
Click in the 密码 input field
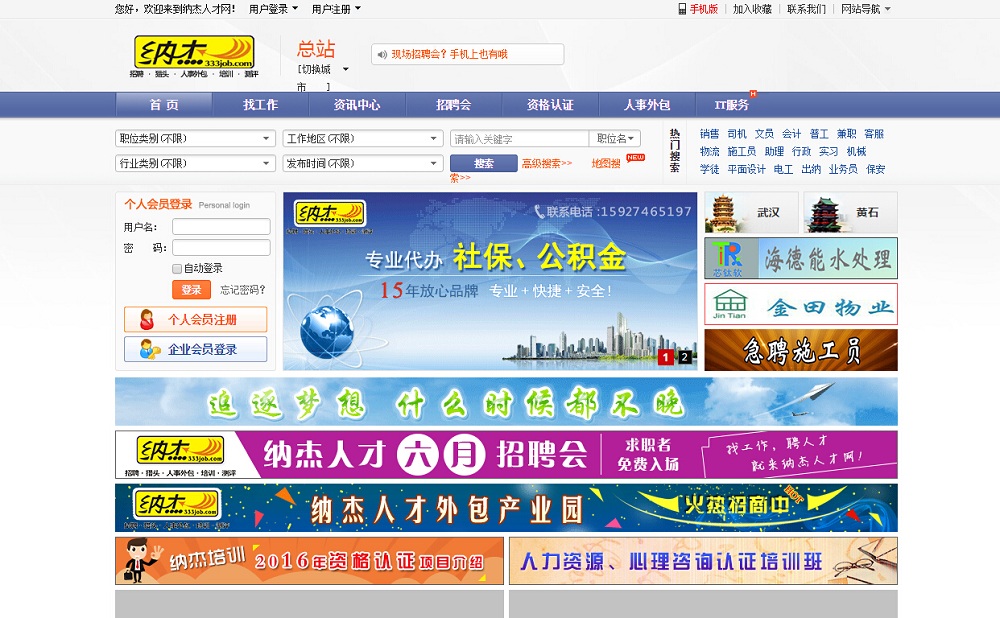(x=221, y=247)
